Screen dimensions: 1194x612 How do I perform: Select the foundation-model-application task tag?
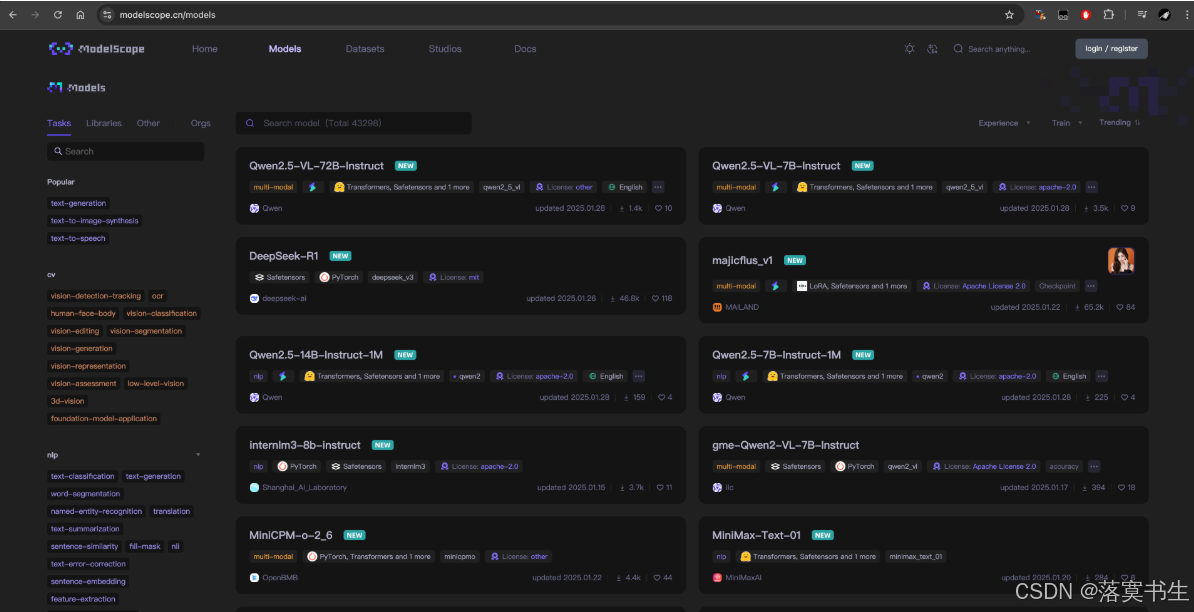(104, 419)
